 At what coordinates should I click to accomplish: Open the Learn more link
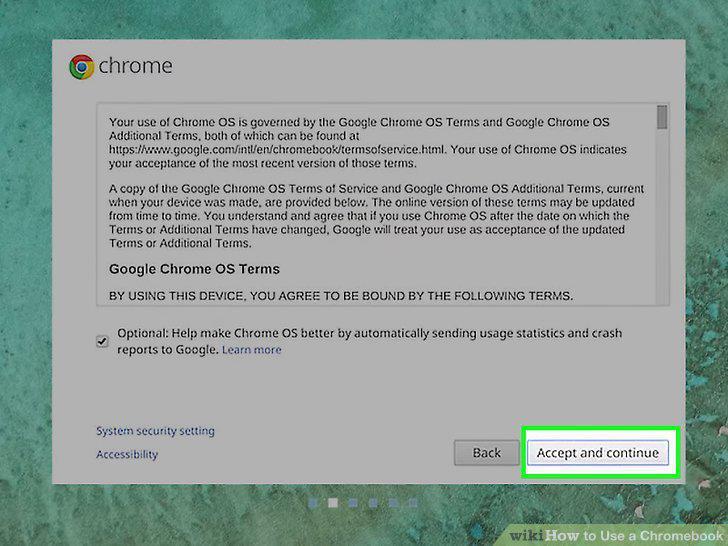click(x=252, y=350)
